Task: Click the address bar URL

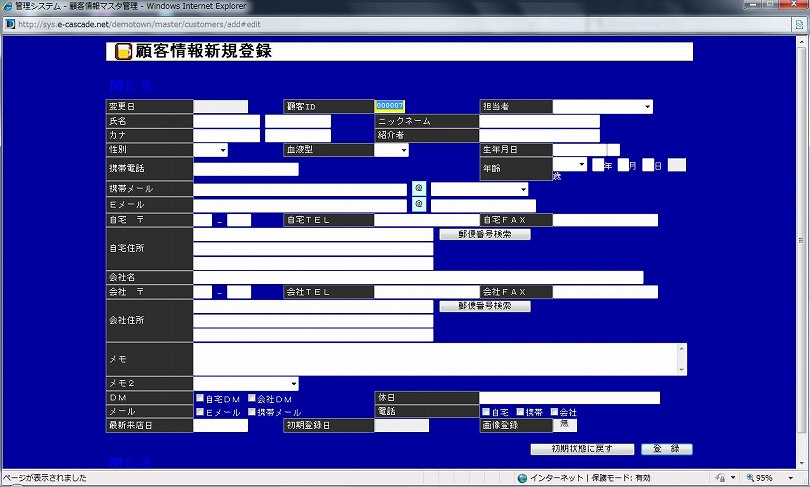Action: 139,24
